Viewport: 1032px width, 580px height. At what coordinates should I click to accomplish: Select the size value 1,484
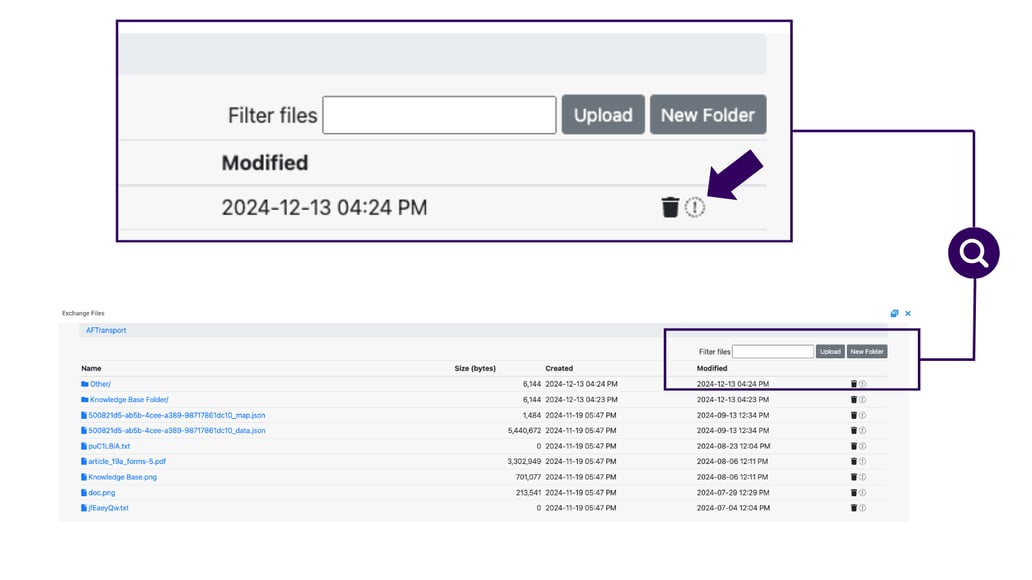[x=532, y=415]
